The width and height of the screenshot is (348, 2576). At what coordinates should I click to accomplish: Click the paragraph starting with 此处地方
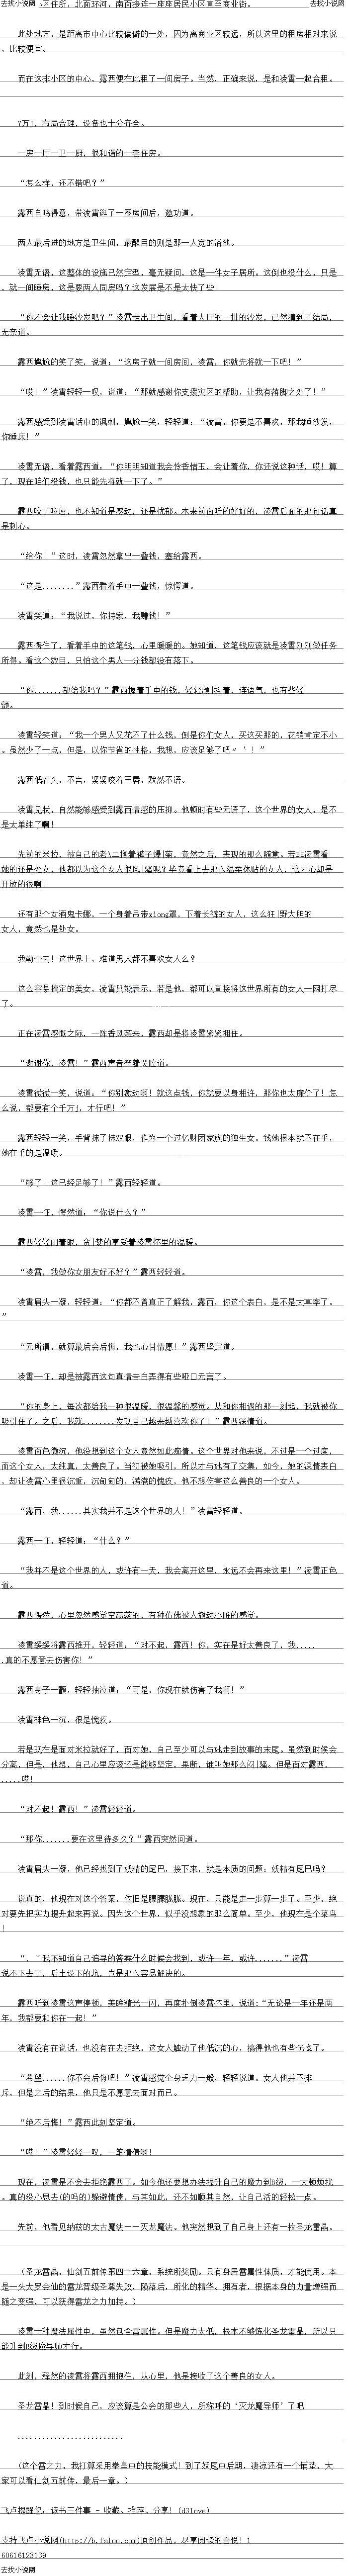(174, 40)
